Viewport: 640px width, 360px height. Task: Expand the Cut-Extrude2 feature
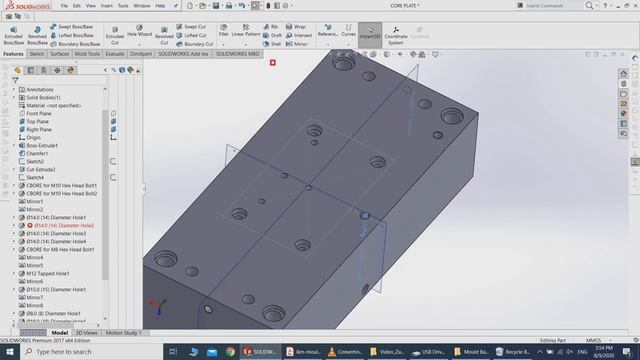pos(14,169)
